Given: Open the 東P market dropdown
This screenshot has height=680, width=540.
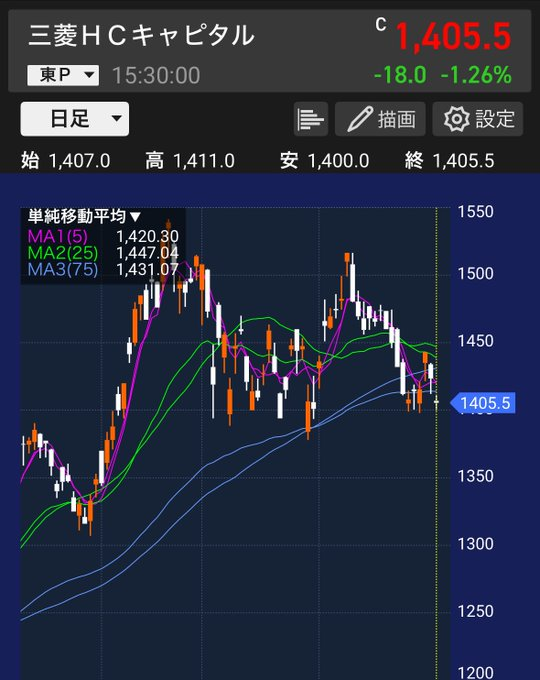Looking at the screenshot, I should click(x=63, y=75).
